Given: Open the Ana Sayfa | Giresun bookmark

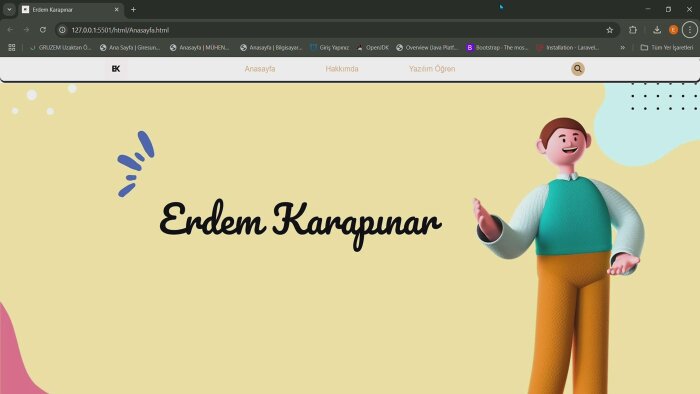Looking at the screenshot, I should [x=130, y=47].
